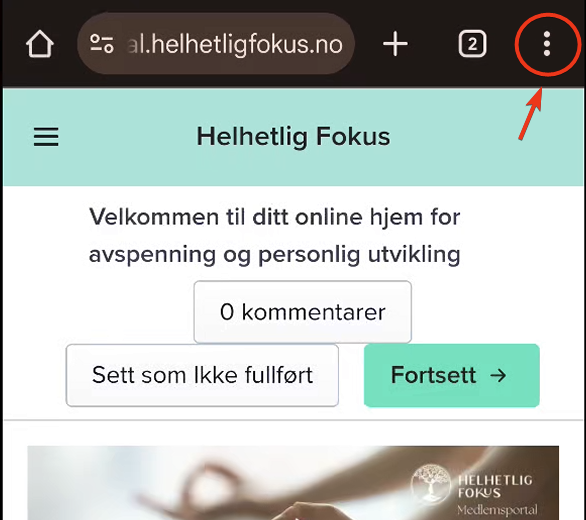Open the meditation banner image
Screen dimensions: 586x520
pyautogui.click(x=293, y=483)
